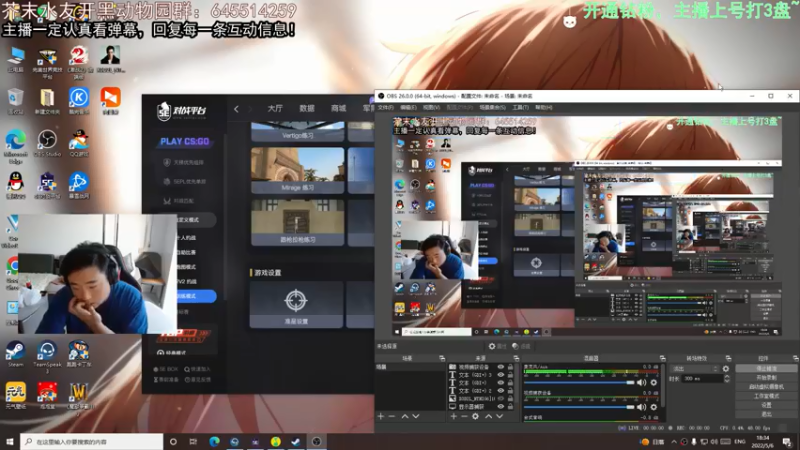Add a new source with the plus button
Screen dimensions: 800x450
[454, 416]
